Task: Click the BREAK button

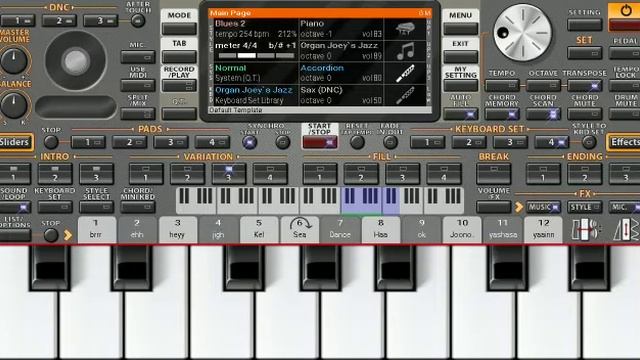Action: 494,173
